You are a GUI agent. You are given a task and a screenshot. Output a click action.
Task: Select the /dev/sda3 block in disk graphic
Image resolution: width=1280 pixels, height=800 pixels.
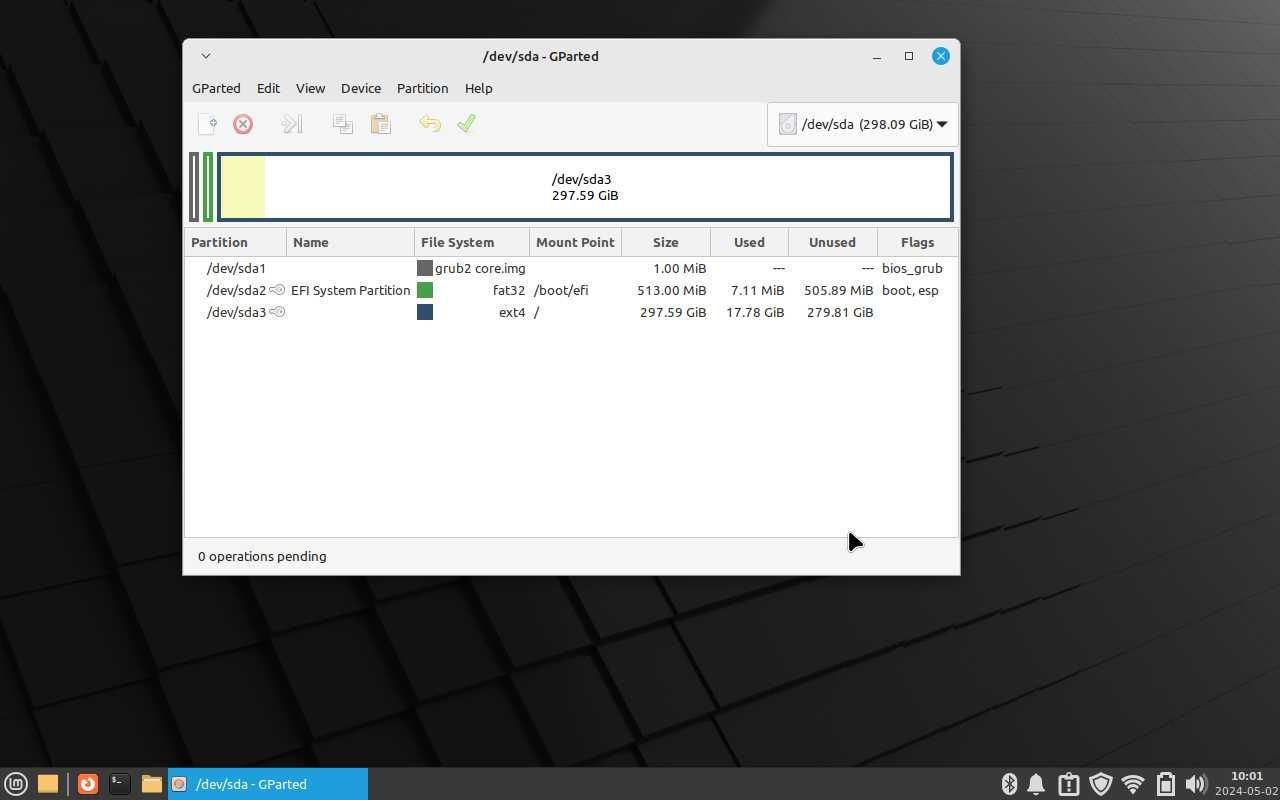tap(585, 187)
